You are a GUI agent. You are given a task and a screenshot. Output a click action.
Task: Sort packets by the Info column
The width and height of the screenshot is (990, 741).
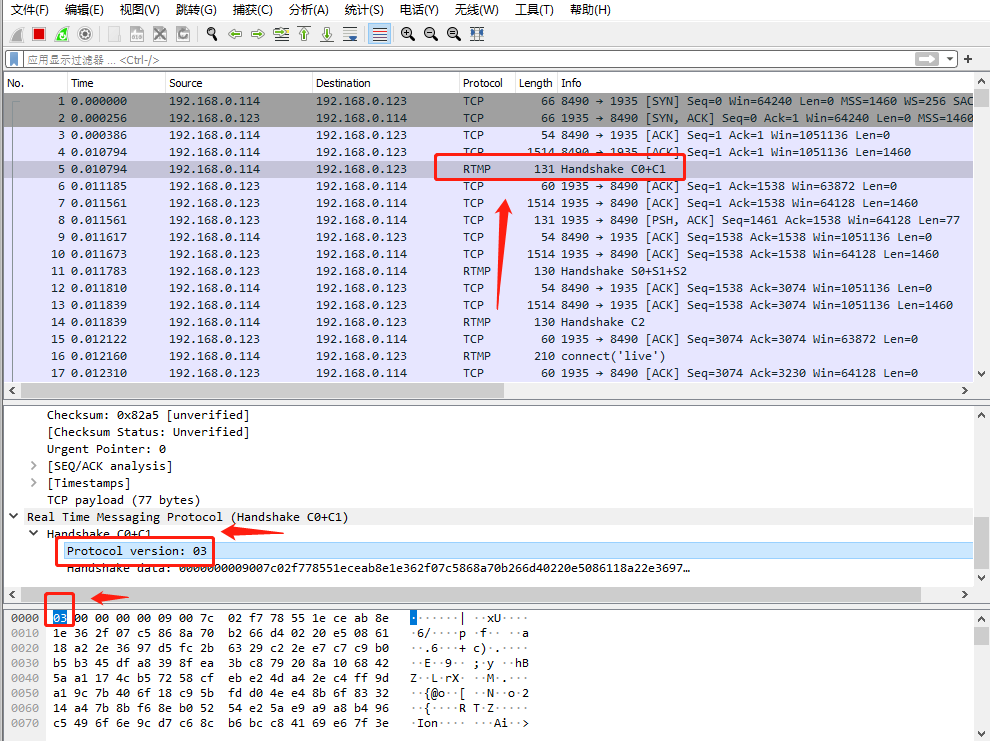click(x=765, y=83)
